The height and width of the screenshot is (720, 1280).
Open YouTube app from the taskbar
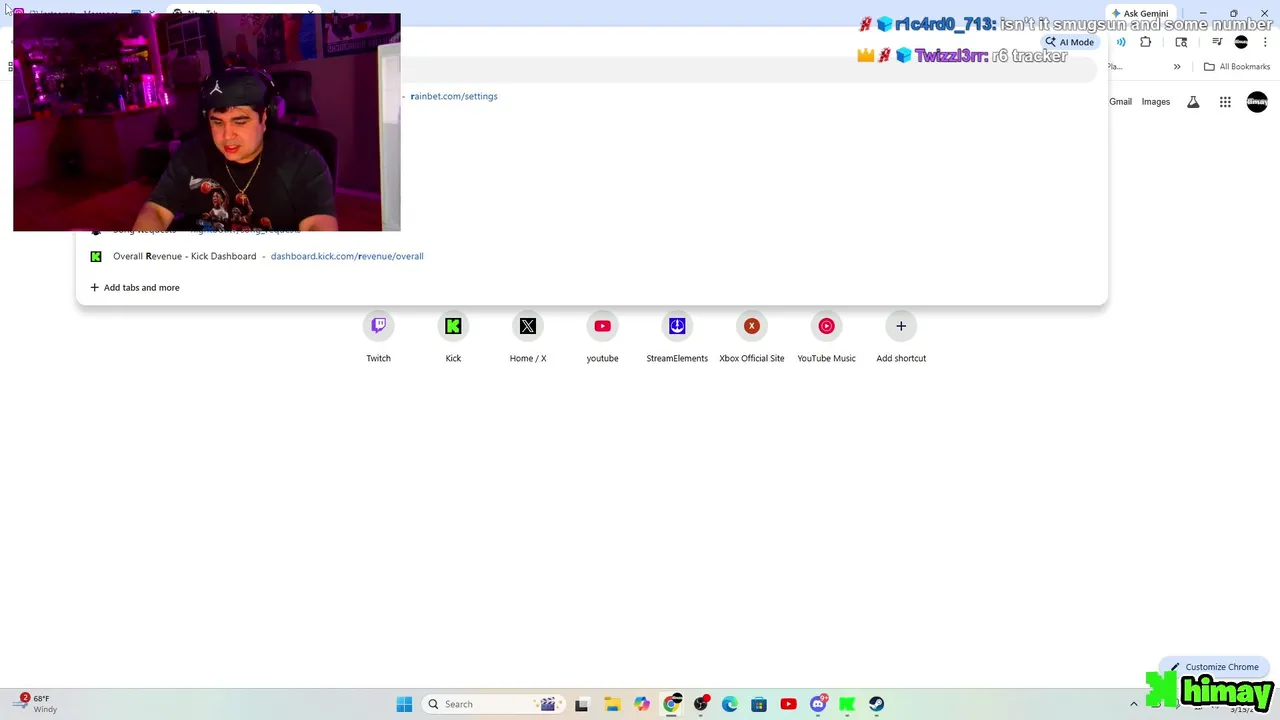click(x=788, y=704)
